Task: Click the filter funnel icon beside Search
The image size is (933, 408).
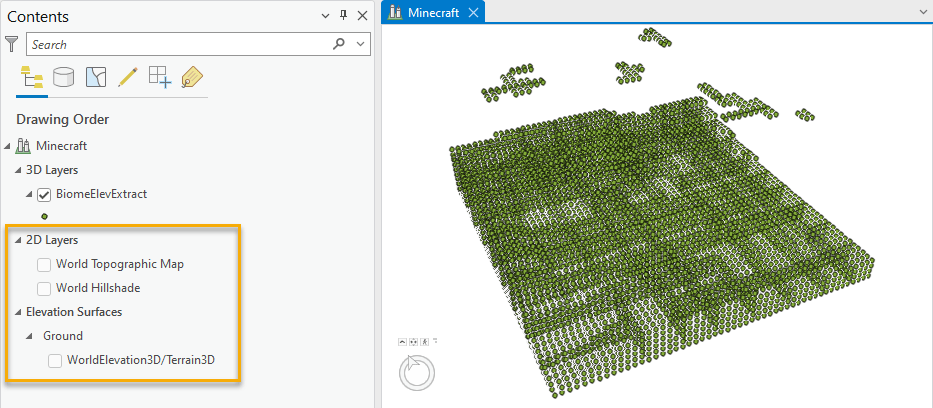Action: click(x=12, y=44)
